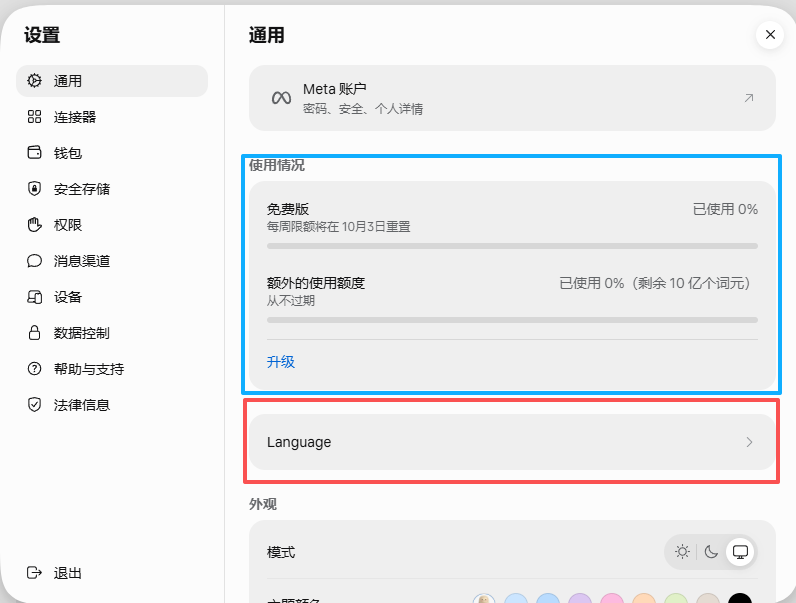796x603 pixels.
Task: Click the 免费版 usage progress bar
Action: click(x=512, y=246)
